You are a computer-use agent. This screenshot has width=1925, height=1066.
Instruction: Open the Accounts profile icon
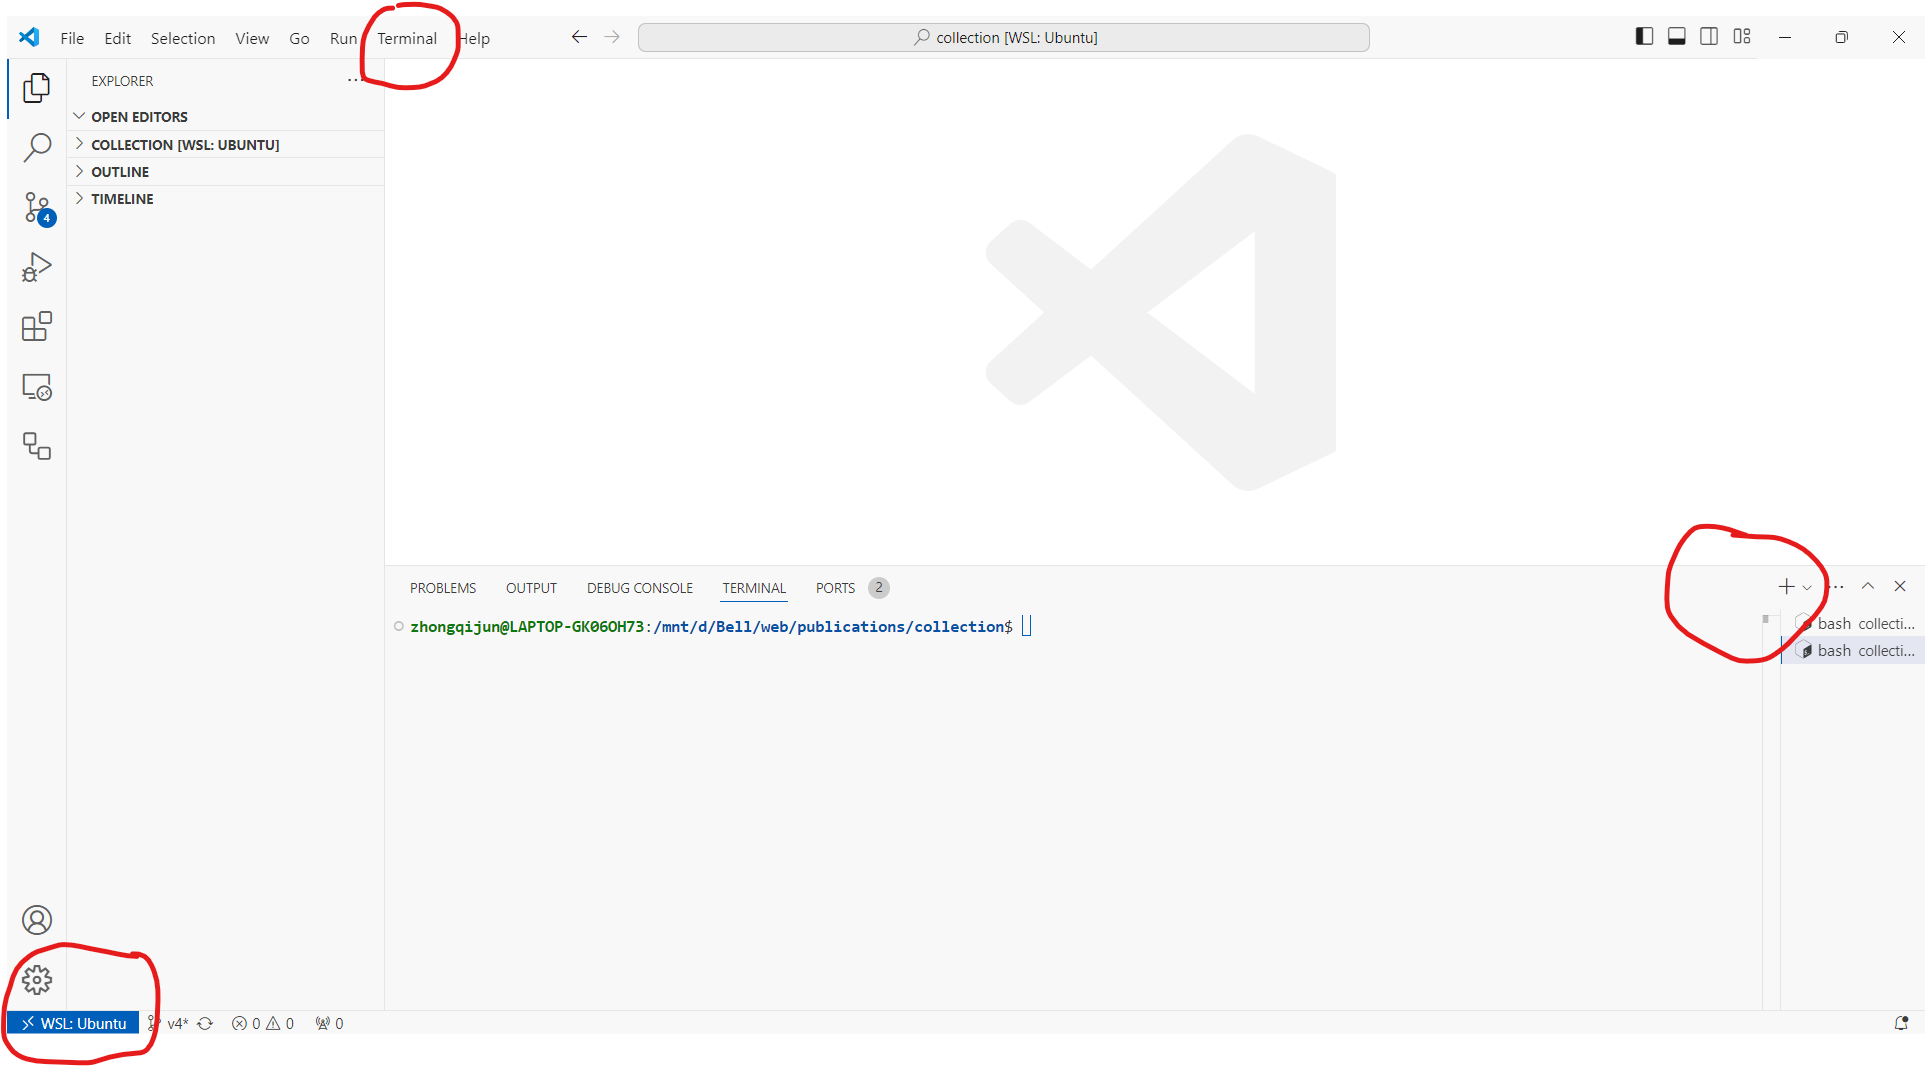pos(37,920)
